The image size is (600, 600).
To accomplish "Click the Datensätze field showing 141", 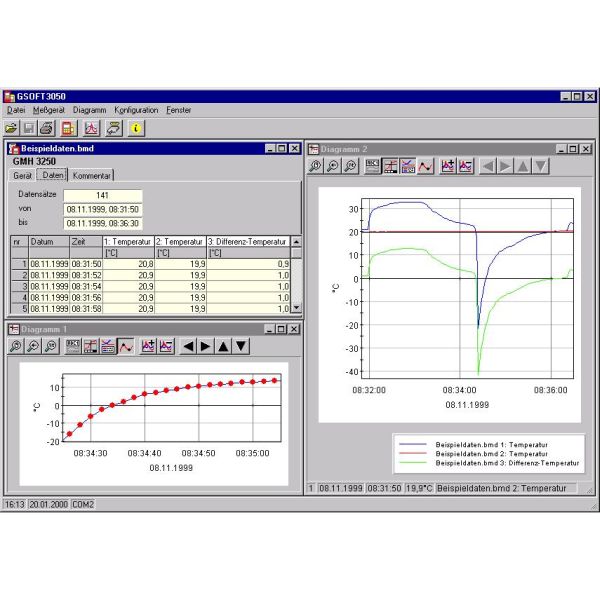I will click(x=102, y=196).
